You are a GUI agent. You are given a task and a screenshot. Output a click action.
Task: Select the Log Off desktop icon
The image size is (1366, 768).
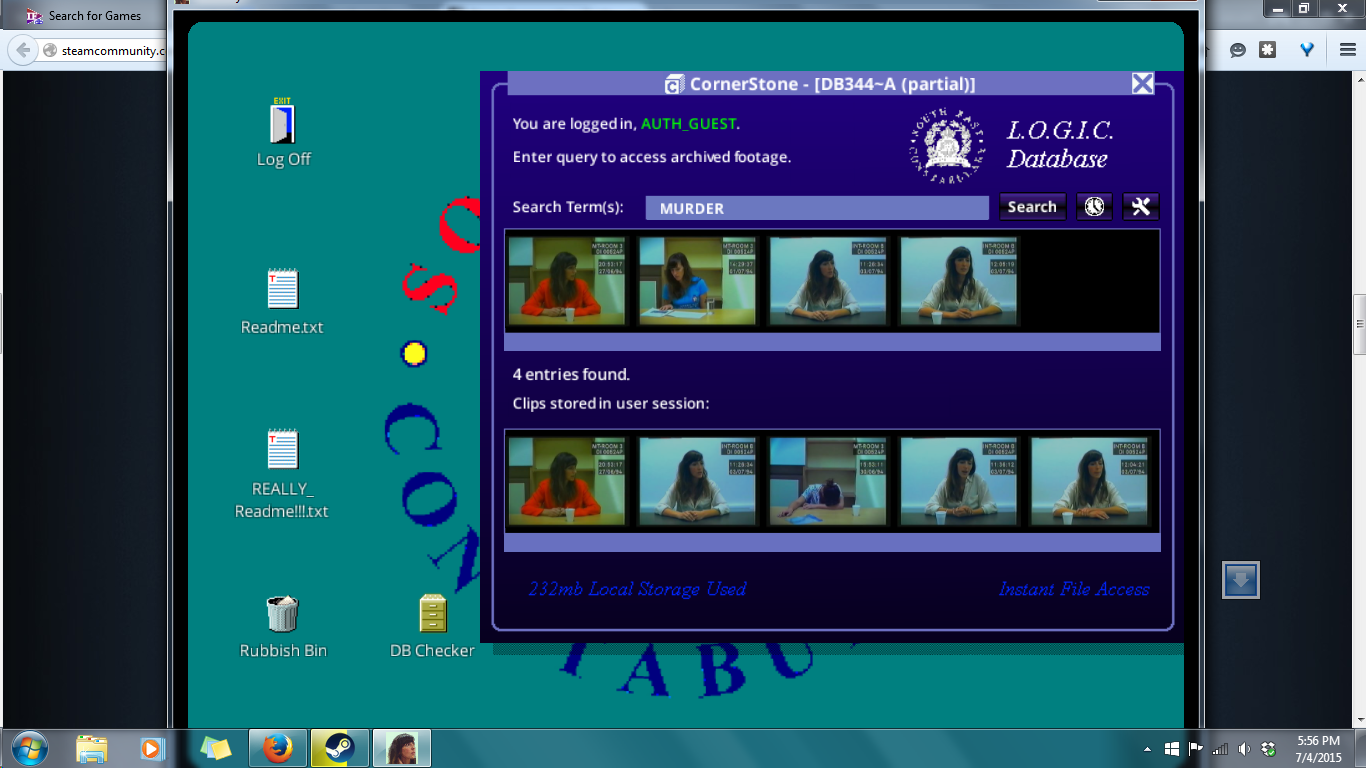click(283, 132)
